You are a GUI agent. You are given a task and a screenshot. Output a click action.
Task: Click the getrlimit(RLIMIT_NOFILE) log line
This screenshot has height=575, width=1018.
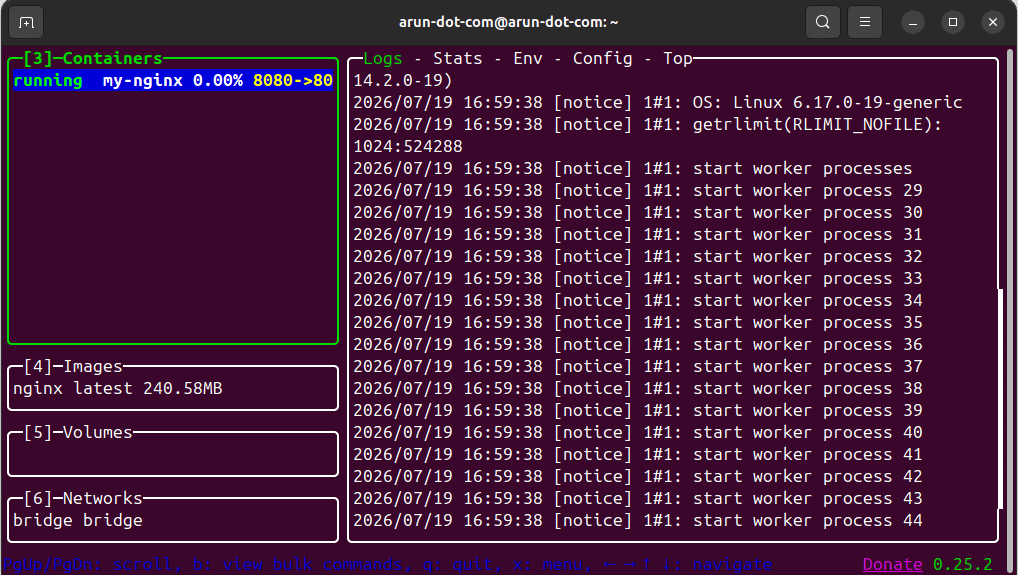pos(647,125)
